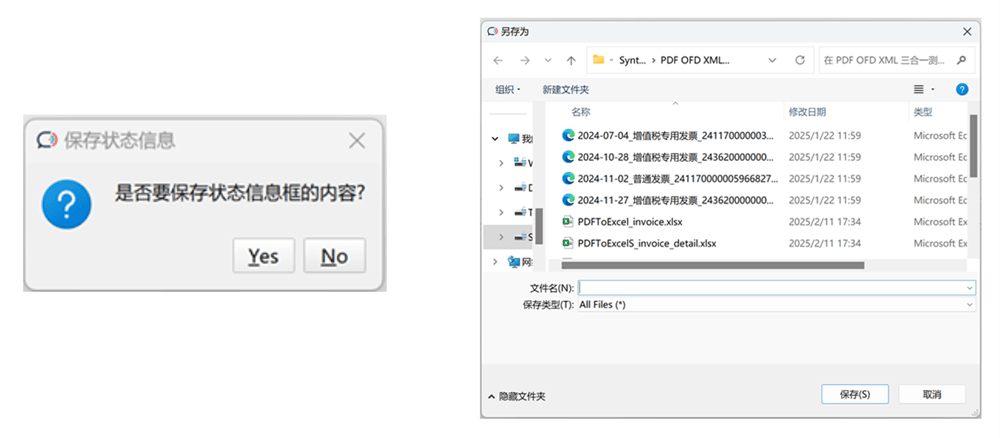This screenshot has width=1000, height=438.
Task: Click the view layout list icon
Action: 918,90
